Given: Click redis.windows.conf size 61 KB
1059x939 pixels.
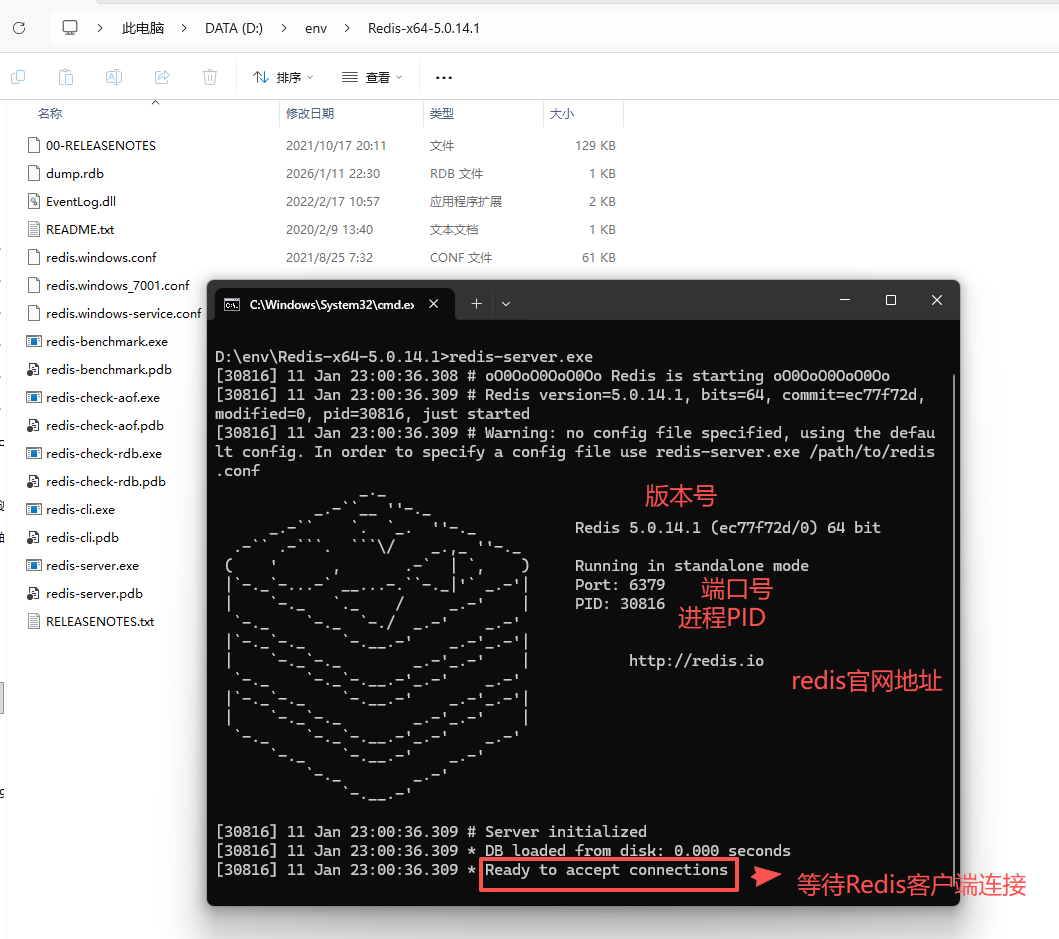Looking at the screenshot, I should click(598, 257).
